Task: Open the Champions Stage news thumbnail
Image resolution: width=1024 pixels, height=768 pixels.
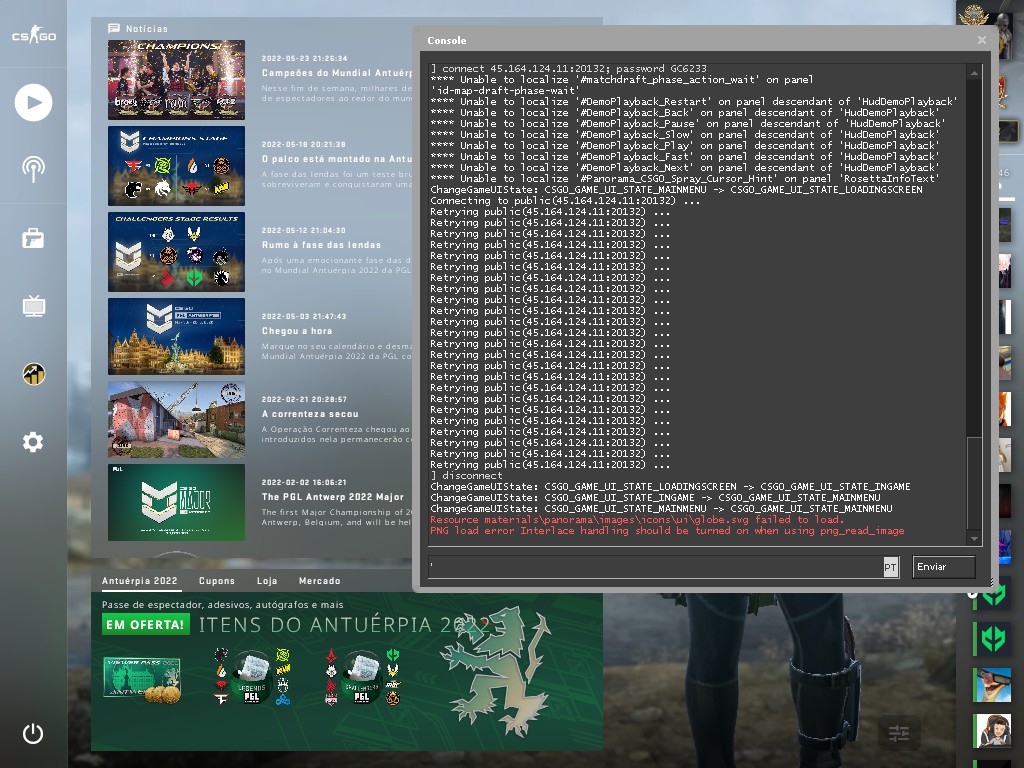Action: click(x=176, y=166)
